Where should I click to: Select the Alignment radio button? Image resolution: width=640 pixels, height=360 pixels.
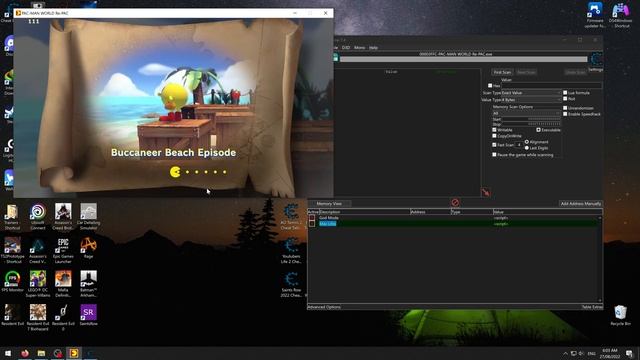click(x=527, y=142)
